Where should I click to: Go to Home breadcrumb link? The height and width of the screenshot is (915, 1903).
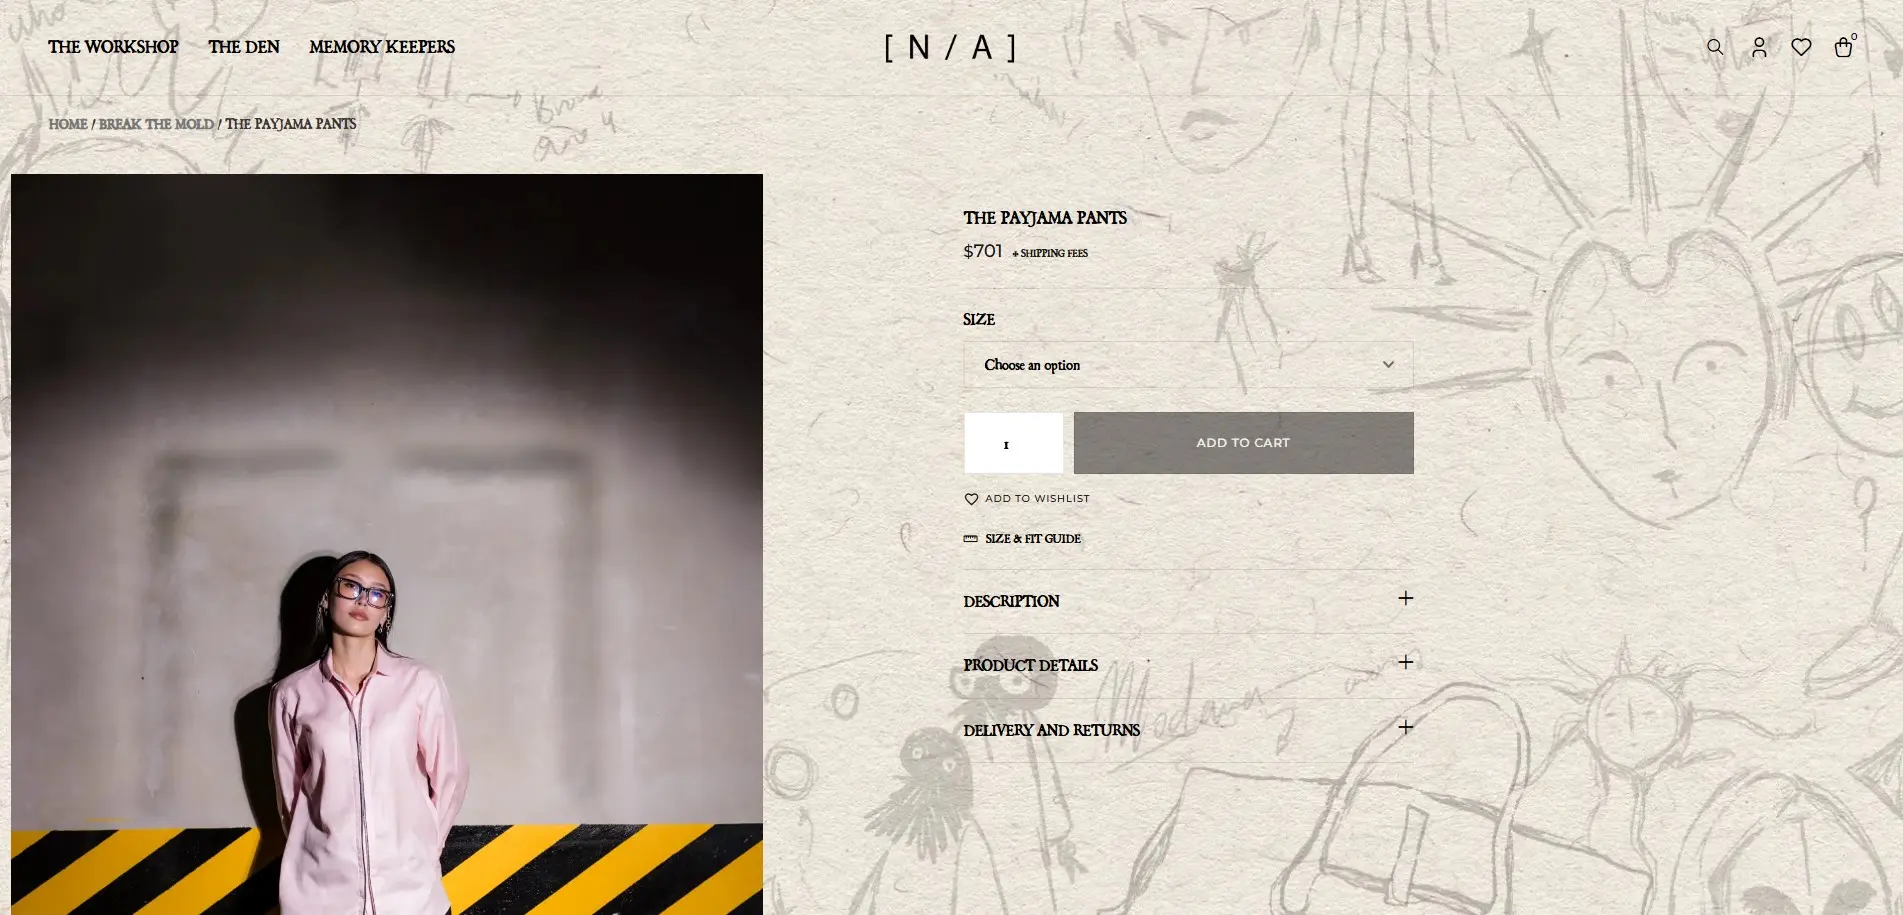click(x=68, y=124)
